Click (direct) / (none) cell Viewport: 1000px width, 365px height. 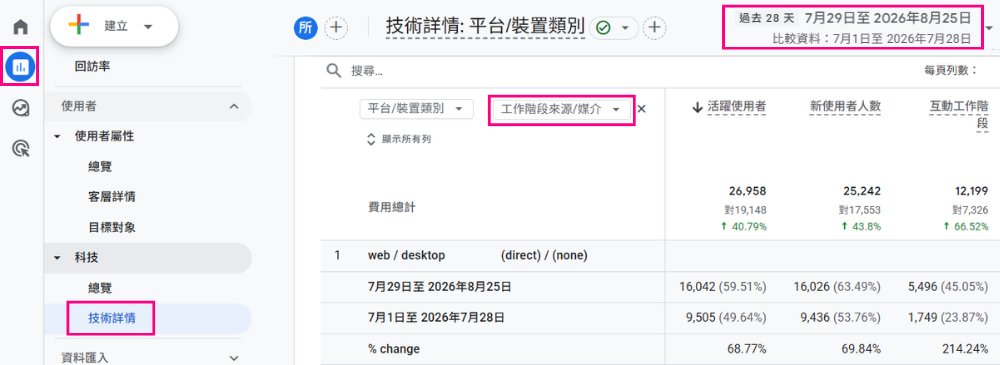[x=544, y=255]
